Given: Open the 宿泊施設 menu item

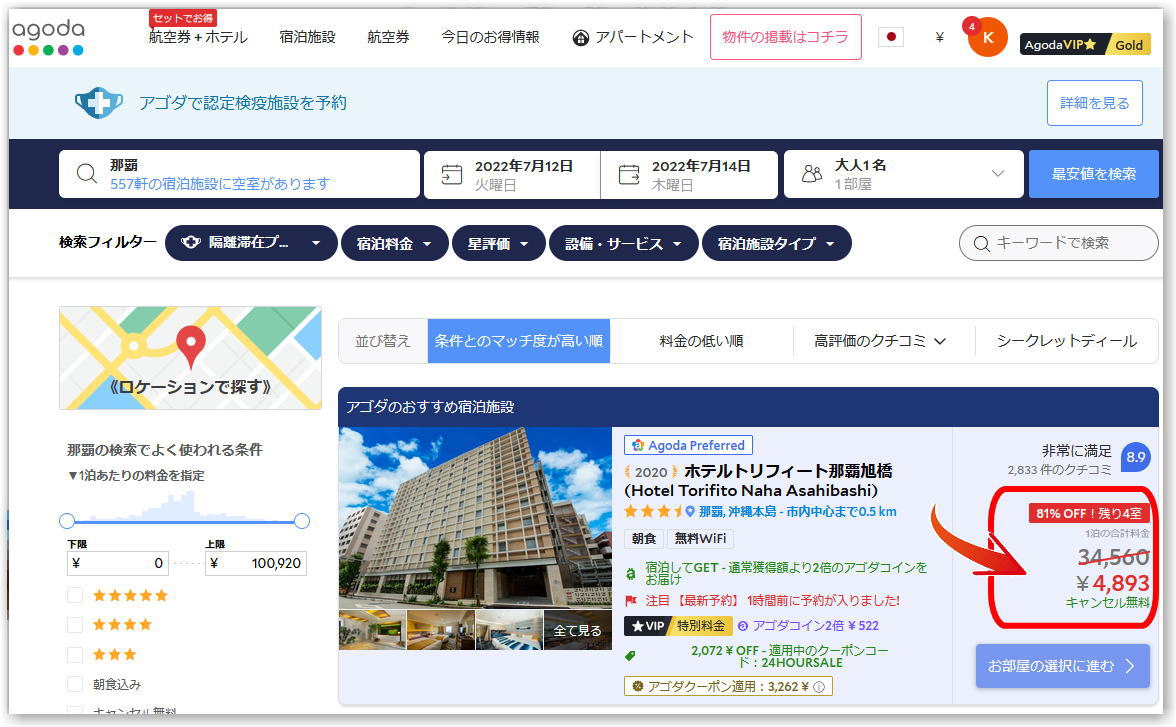Looking at the screenshot, I should (x=308, y=37).
